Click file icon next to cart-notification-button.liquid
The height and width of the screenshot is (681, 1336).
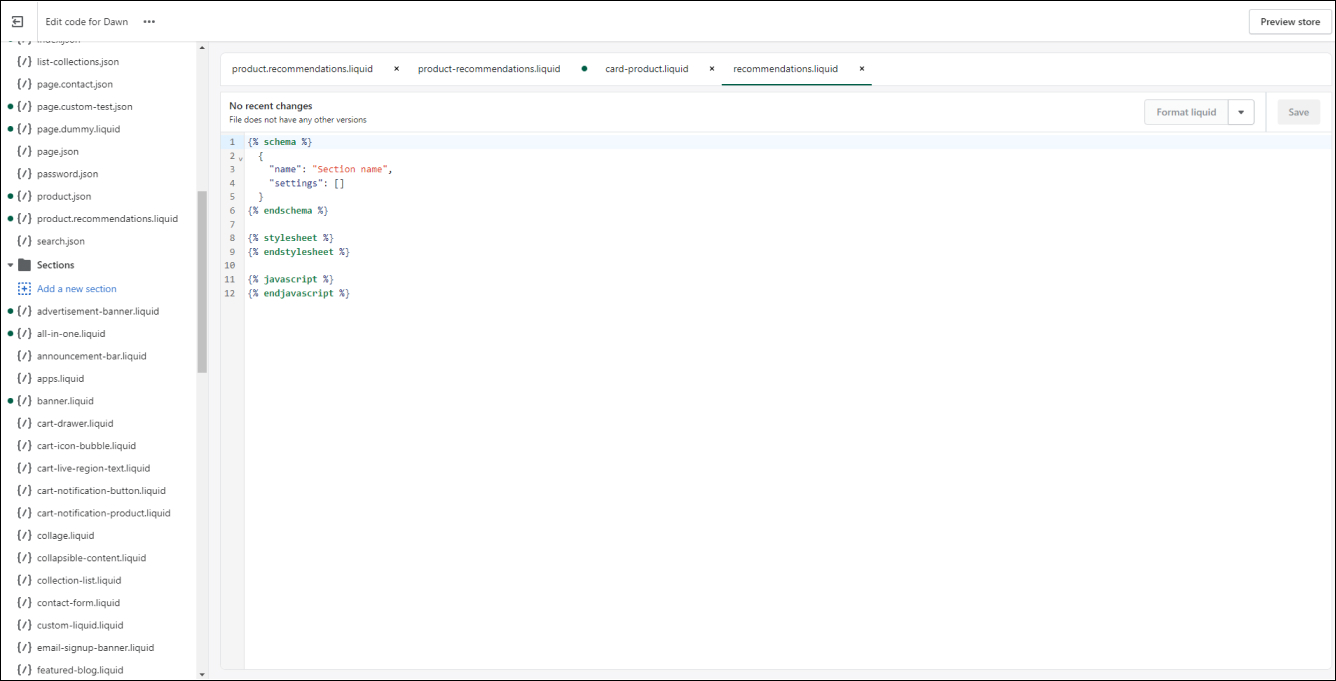[24, 491]
